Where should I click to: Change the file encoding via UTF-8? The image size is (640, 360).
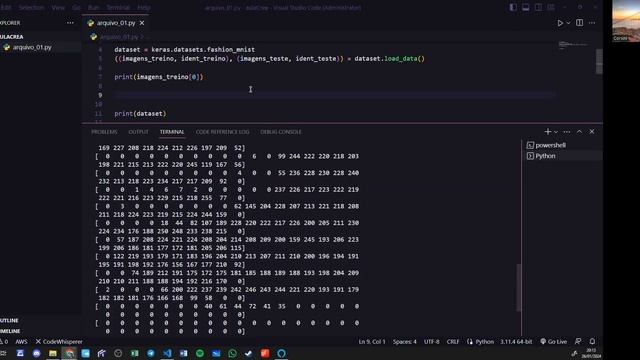coord(431,342)
